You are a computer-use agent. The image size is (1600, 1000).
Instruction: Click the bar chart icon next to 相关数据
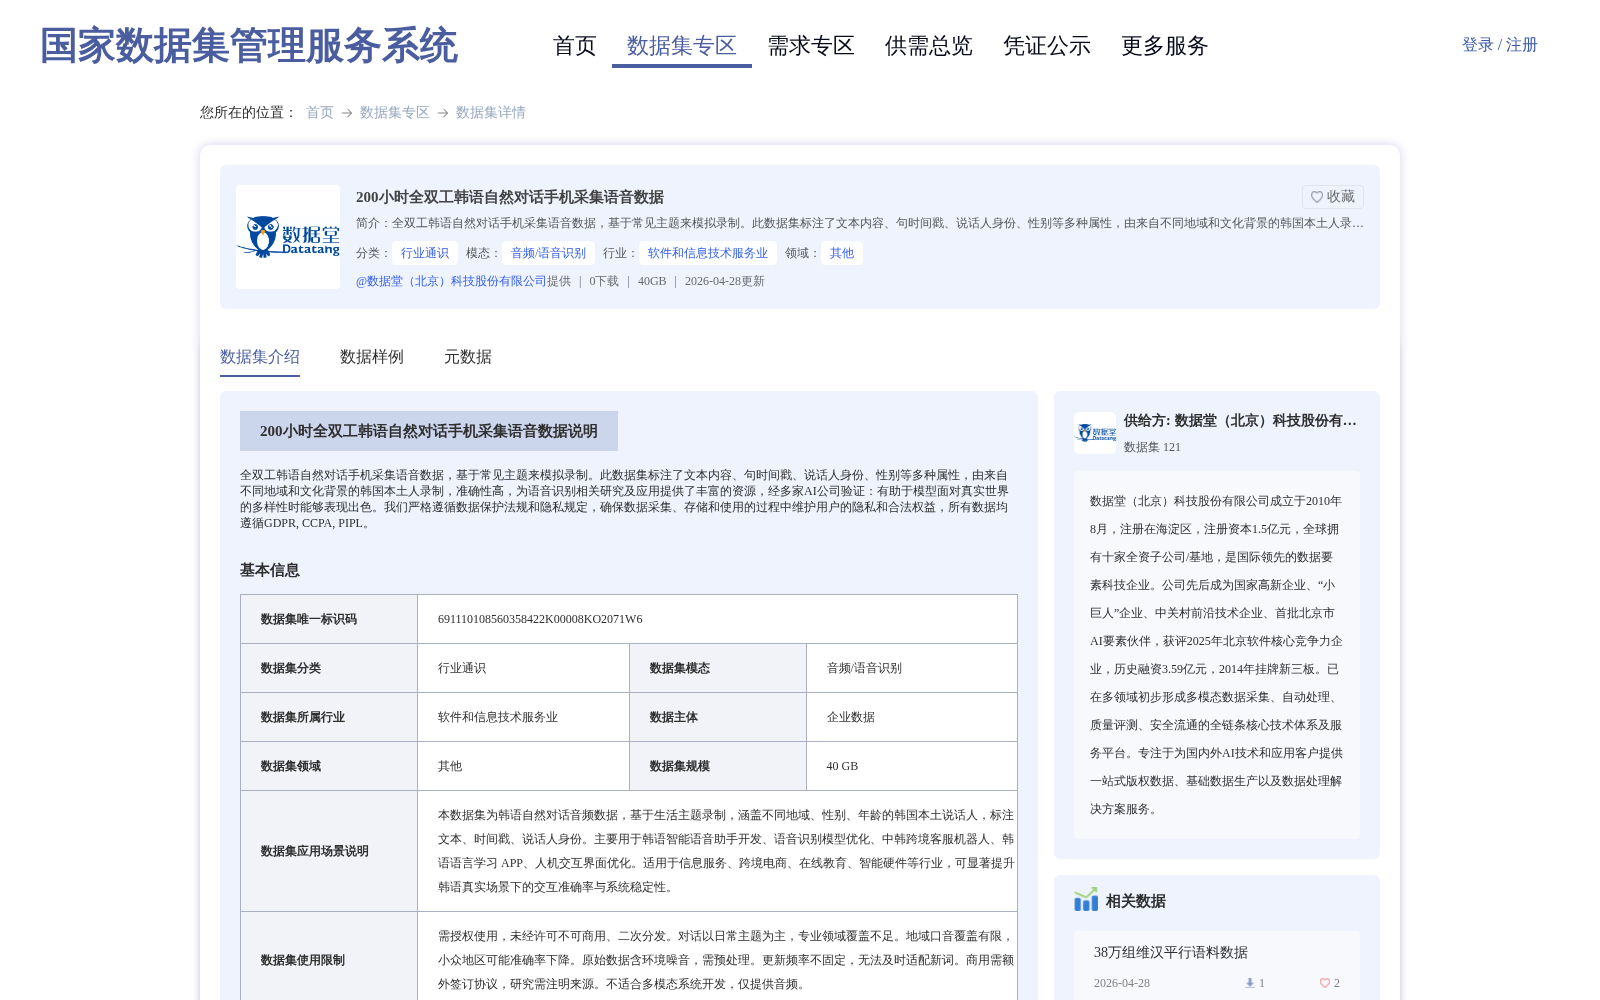click(1086, 900)
